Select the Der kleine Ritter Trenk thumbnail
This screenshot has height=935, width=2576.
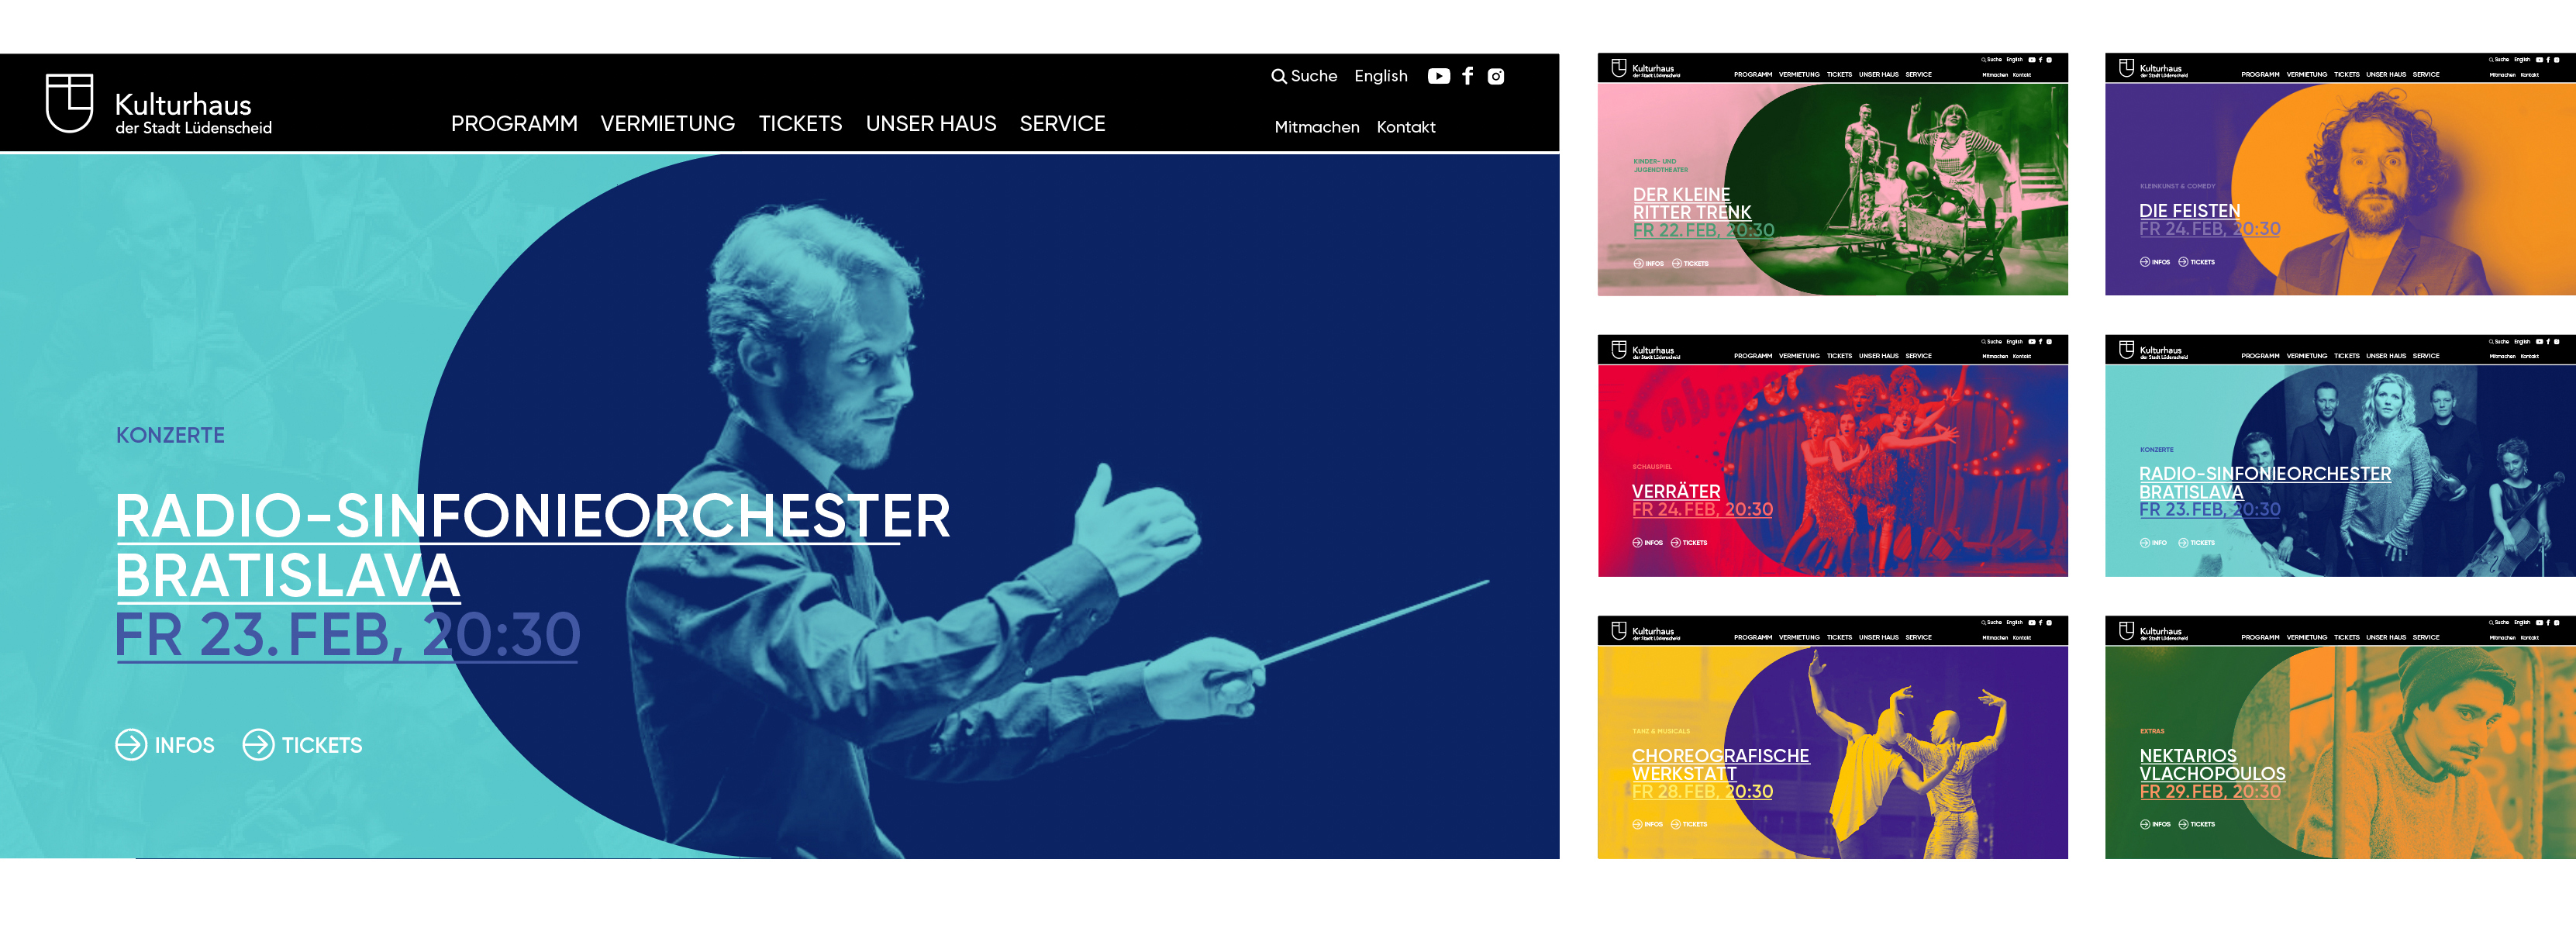coord(1832,174)
